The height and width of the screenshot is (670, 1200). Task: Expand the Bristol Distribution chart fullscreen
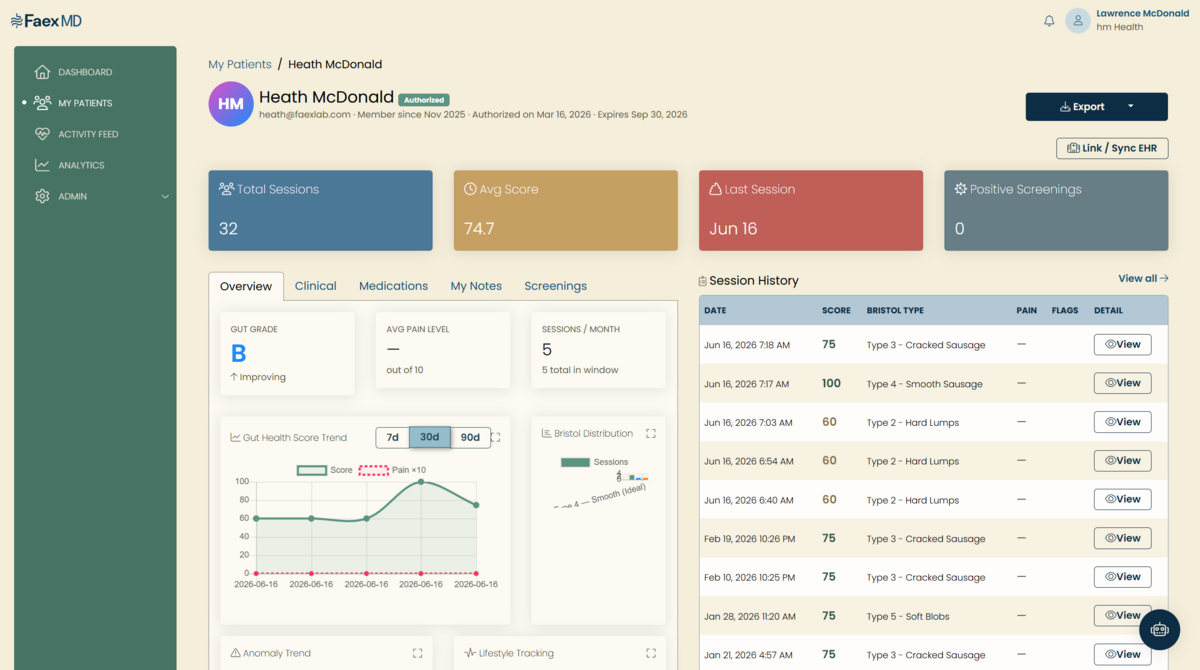pyautogui.click(x=651, y=433)
